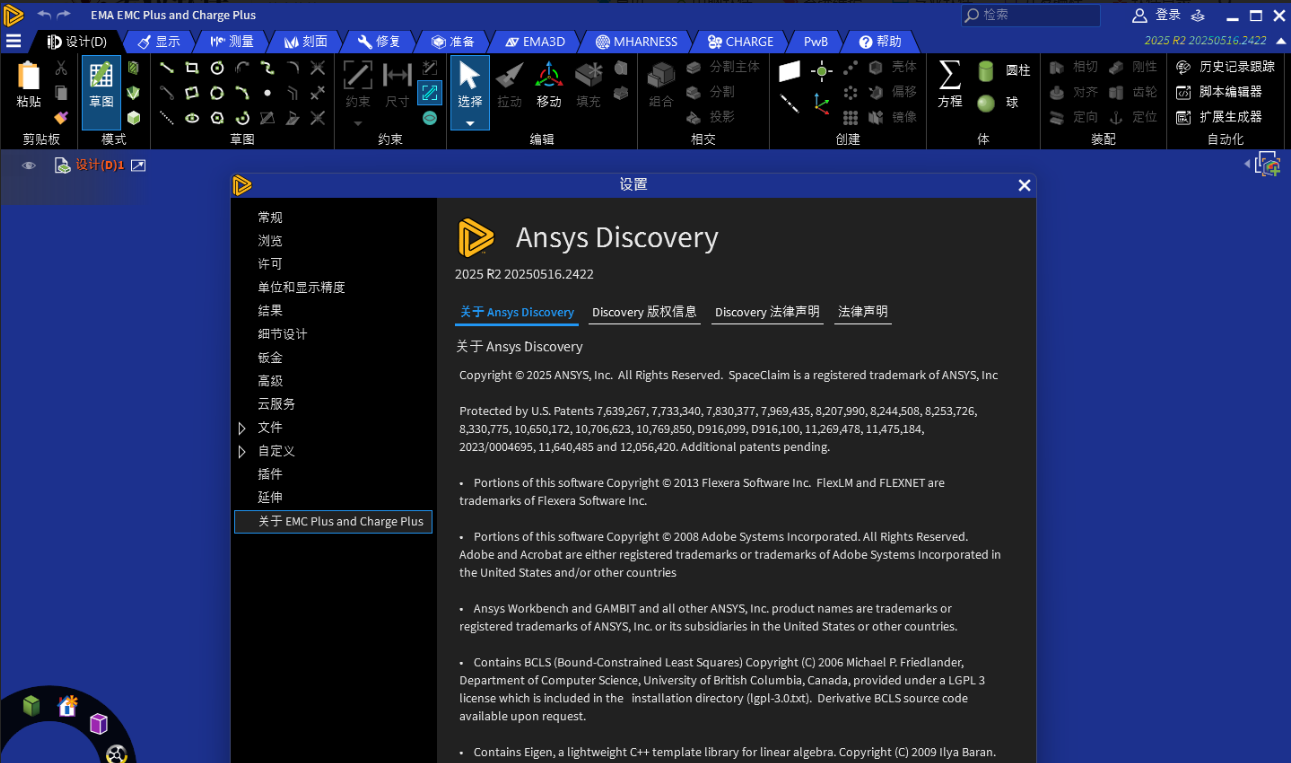This screenshot has width=1291, height=763.
Task: Click the 选择 select arrow tool
Action: coord(470,84)
